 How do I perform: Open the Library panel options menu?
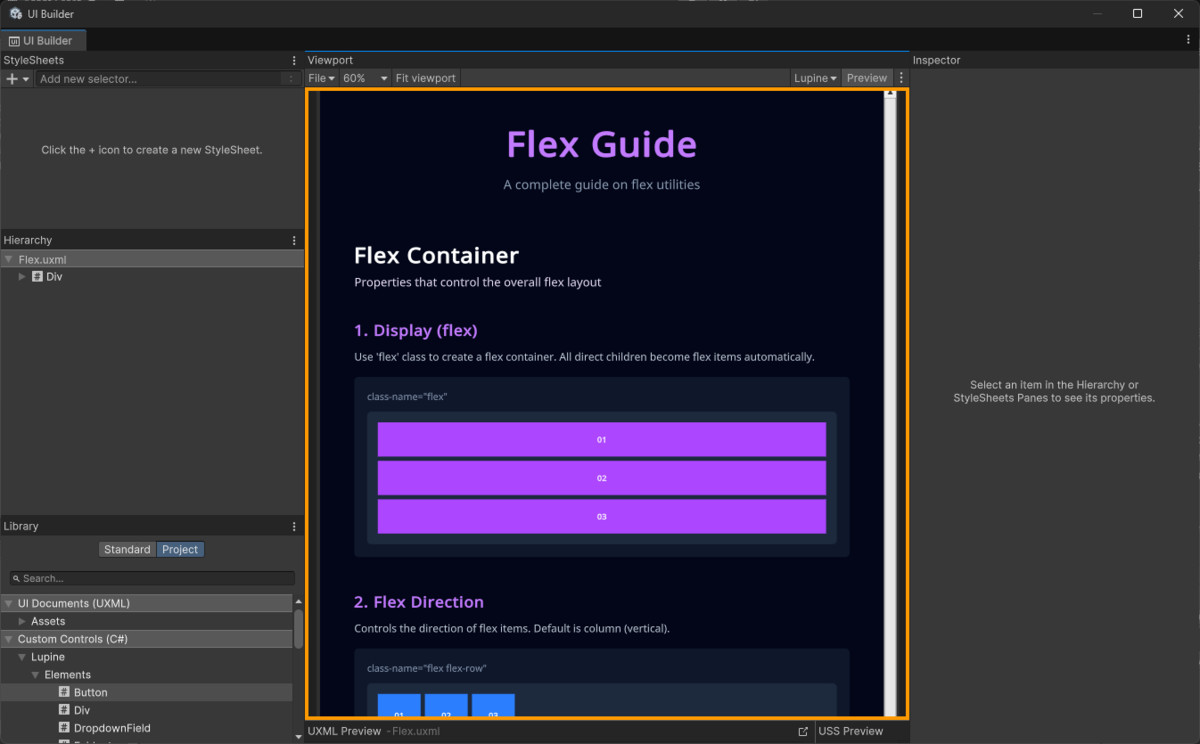coord(293,526)
